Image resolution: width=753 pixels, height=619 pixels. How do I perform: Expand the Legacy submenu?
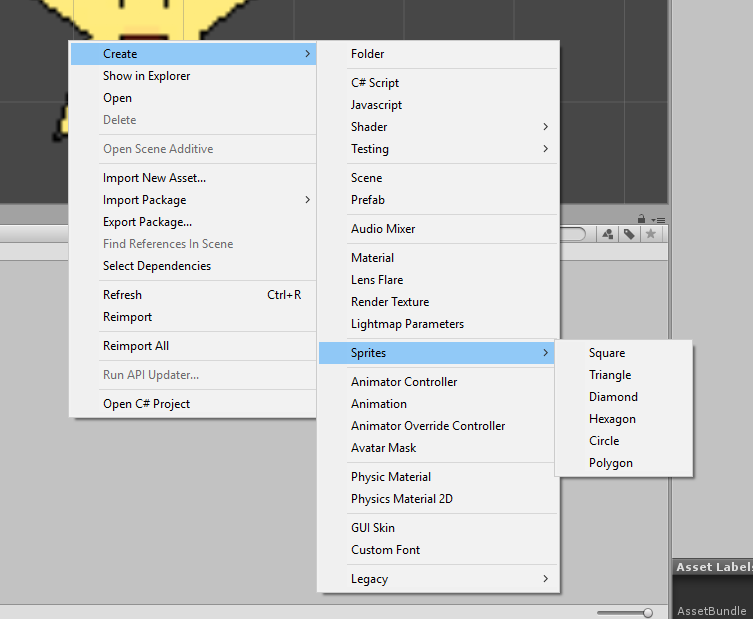point(438,579)
